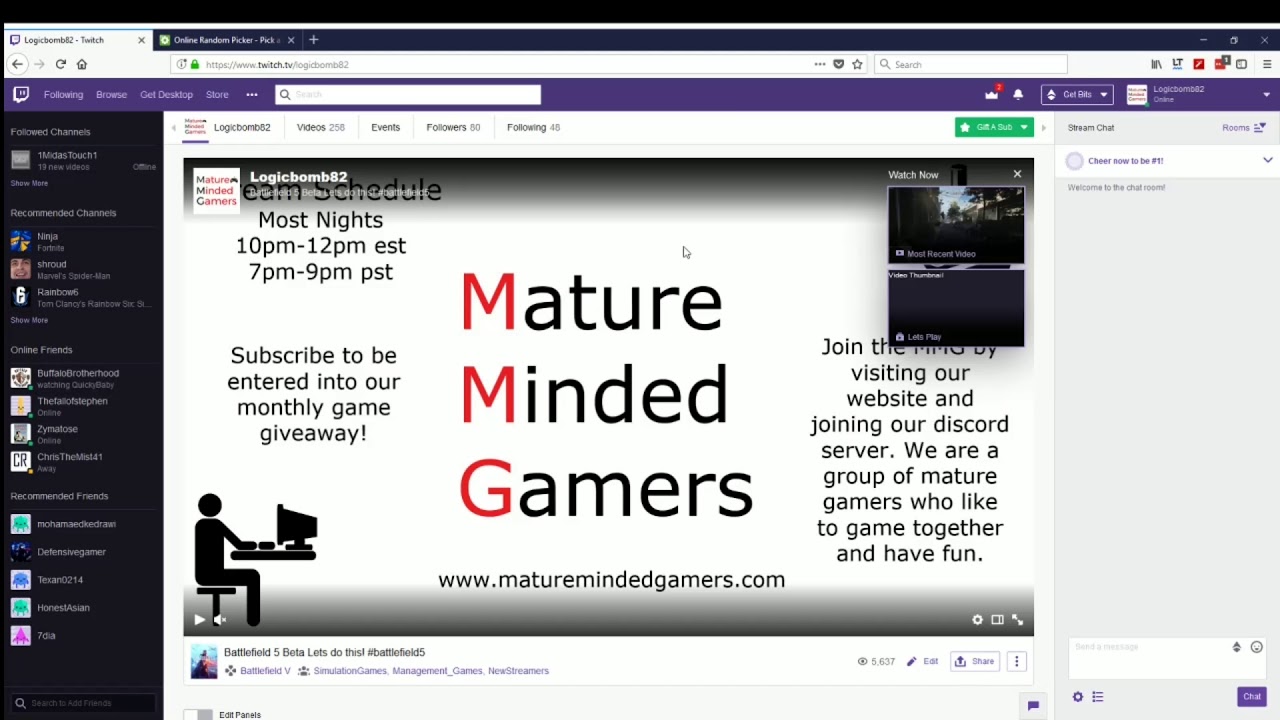Open the Firefox hamburger menu
Screen dimensions: 1280x720
[x=1267, y=64]
